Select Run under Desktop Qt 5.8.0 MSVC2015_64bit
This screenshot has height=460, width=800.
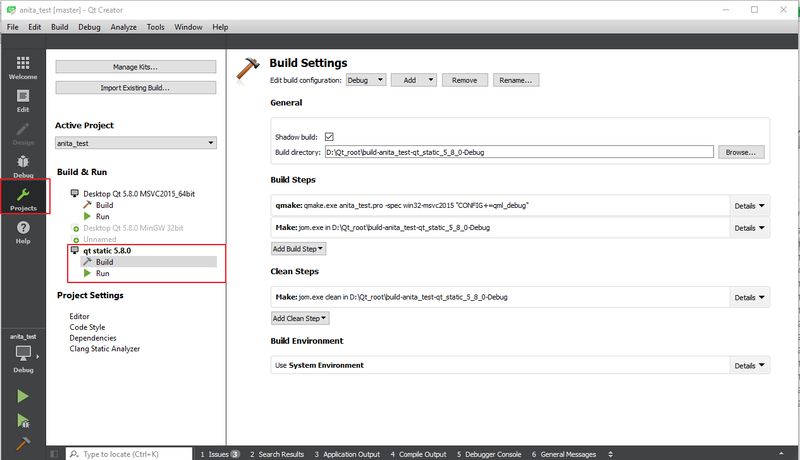[103, 216]
